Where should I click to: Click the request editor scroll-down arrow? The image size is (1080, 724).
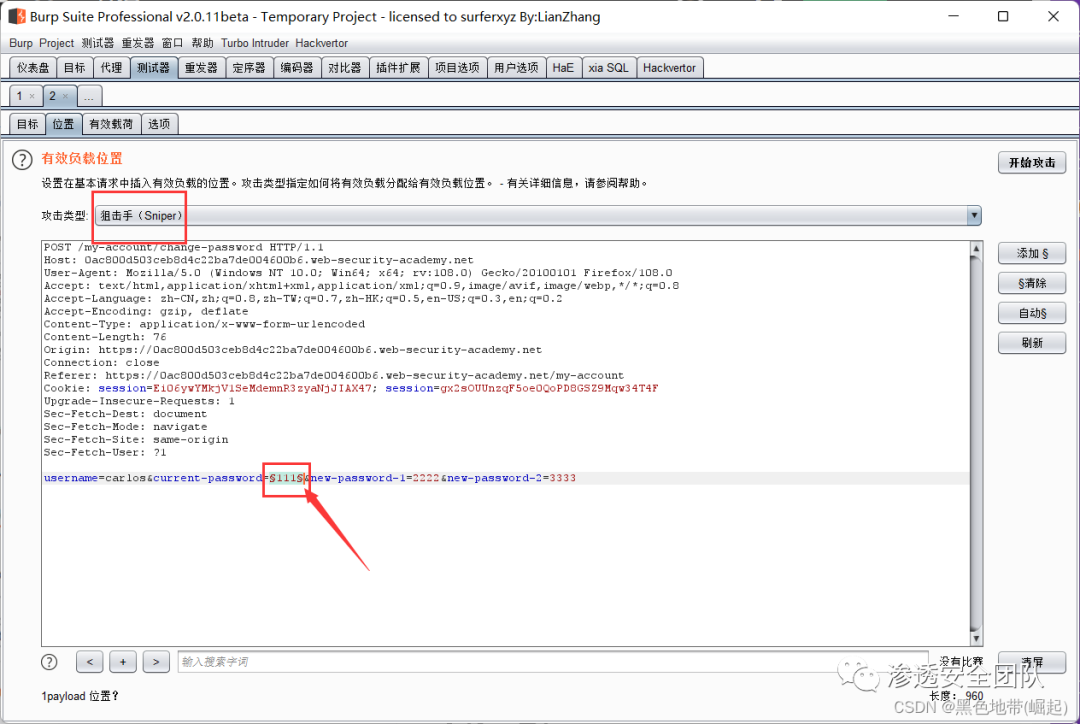coord(975,639)
